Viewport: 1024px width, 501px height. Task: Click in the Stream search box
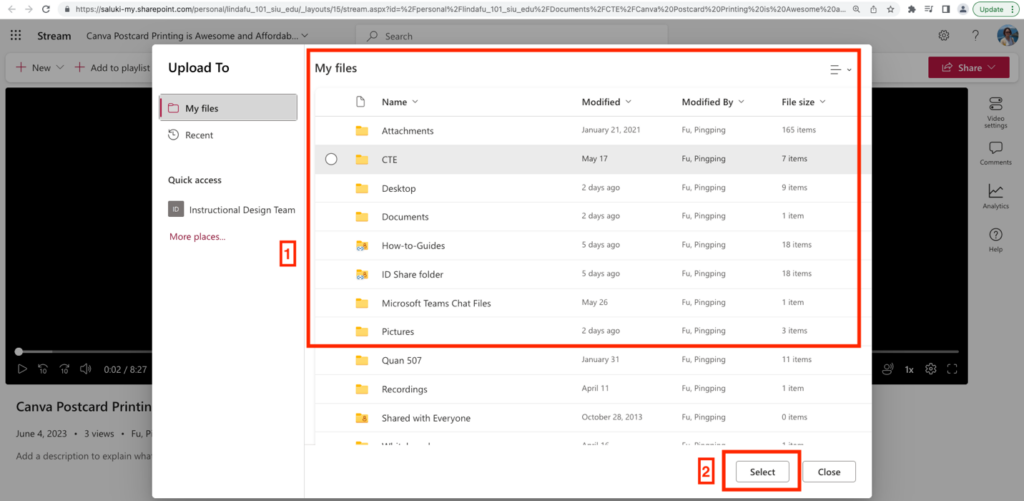512,37
